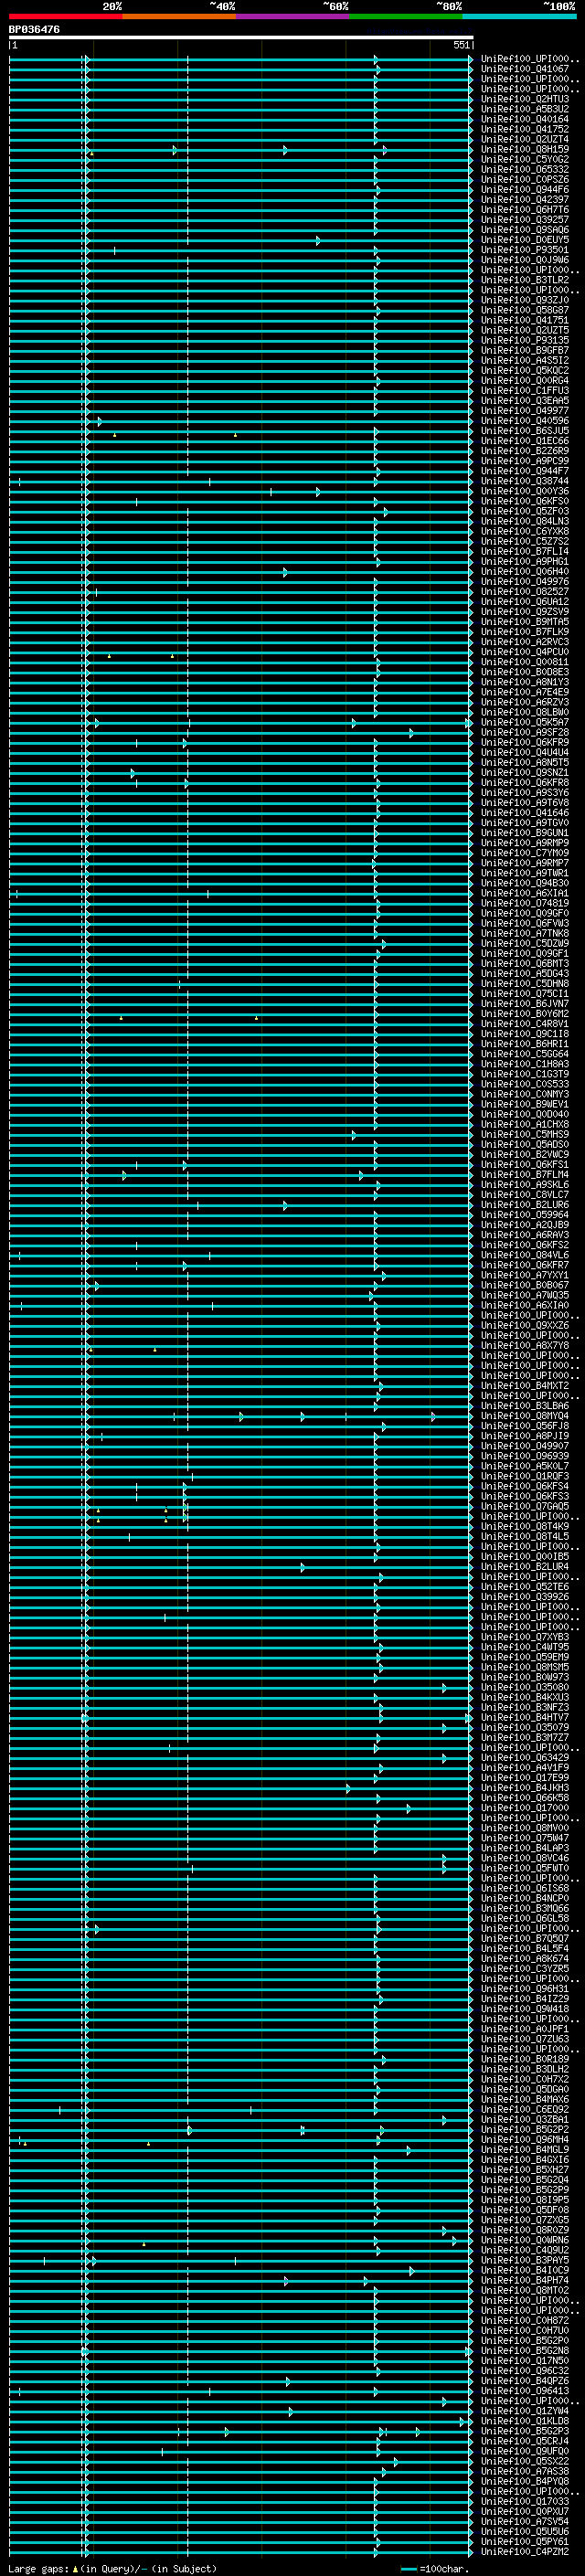Click the red 20% identity legend bar
The image size is (585, 2576).
coord(66,16)
